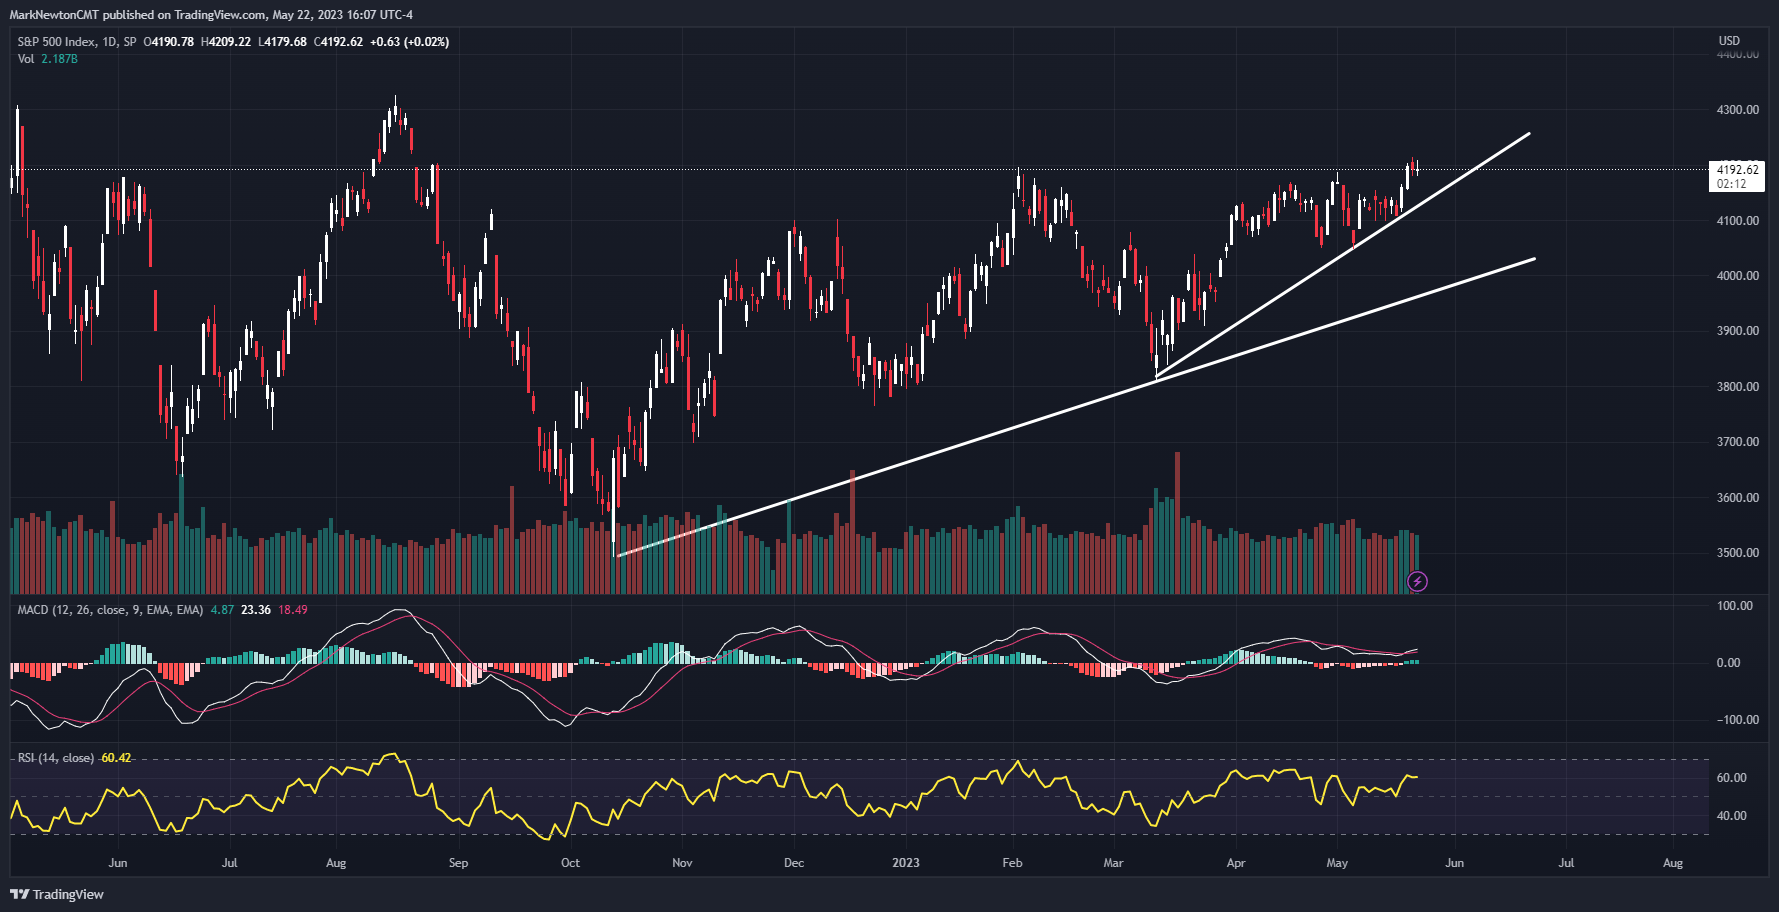
Task: Click the S&P 500 Index symbol title
Action: click(x=57, y=42)
